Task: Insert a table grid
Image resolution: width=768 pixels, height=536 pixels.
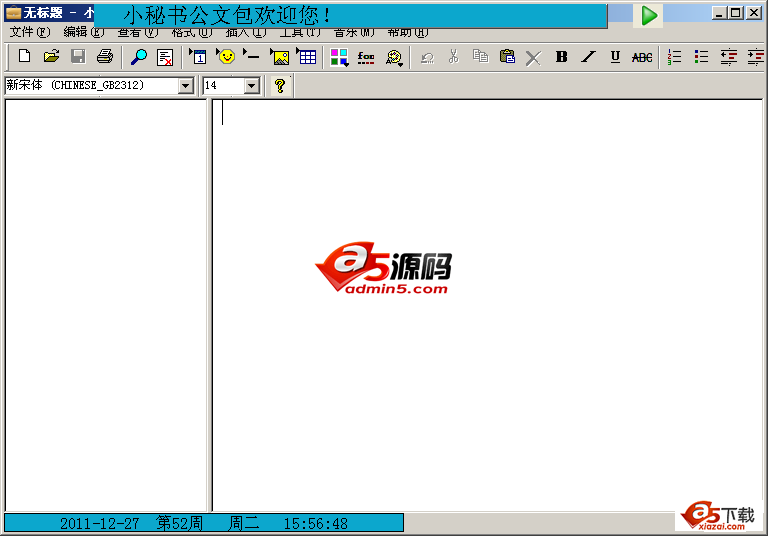Action: click(307, 57)
